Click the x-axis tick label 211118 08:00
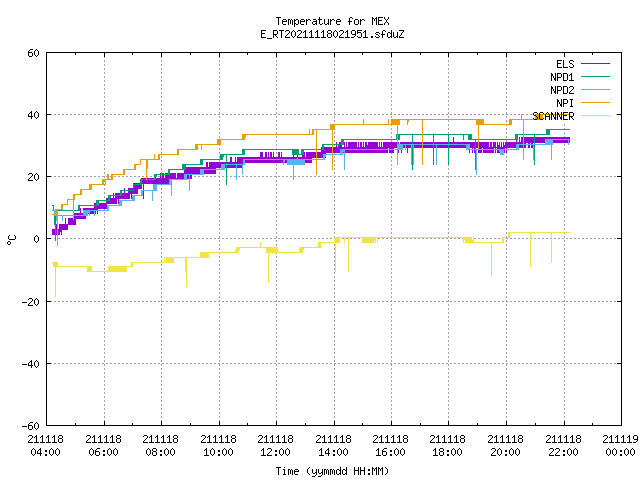This screenshot has width=640, height=480. point(161,446)
